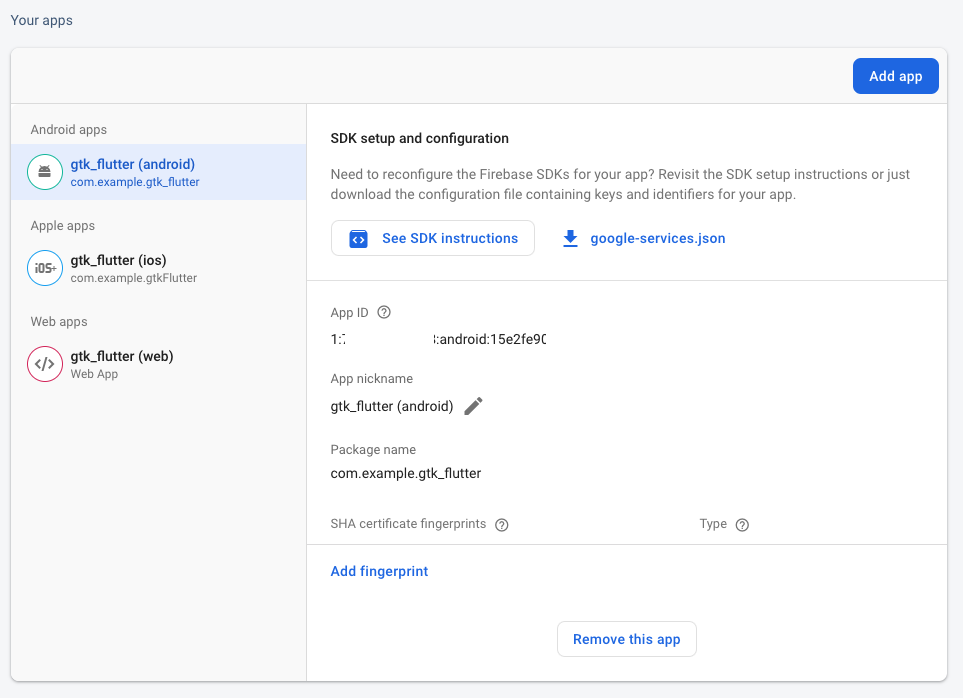963x698 pixels.
Task: Click the Your apps heading
Action: (x=41, y=19)
